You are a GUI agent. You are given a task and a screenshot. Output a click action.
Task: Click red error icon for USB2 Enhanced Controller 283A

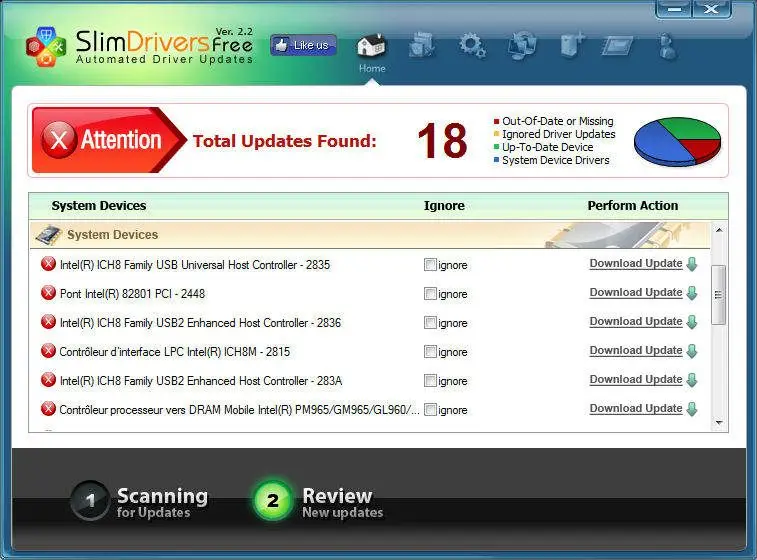pyautogui.click(x=48, y=380)
